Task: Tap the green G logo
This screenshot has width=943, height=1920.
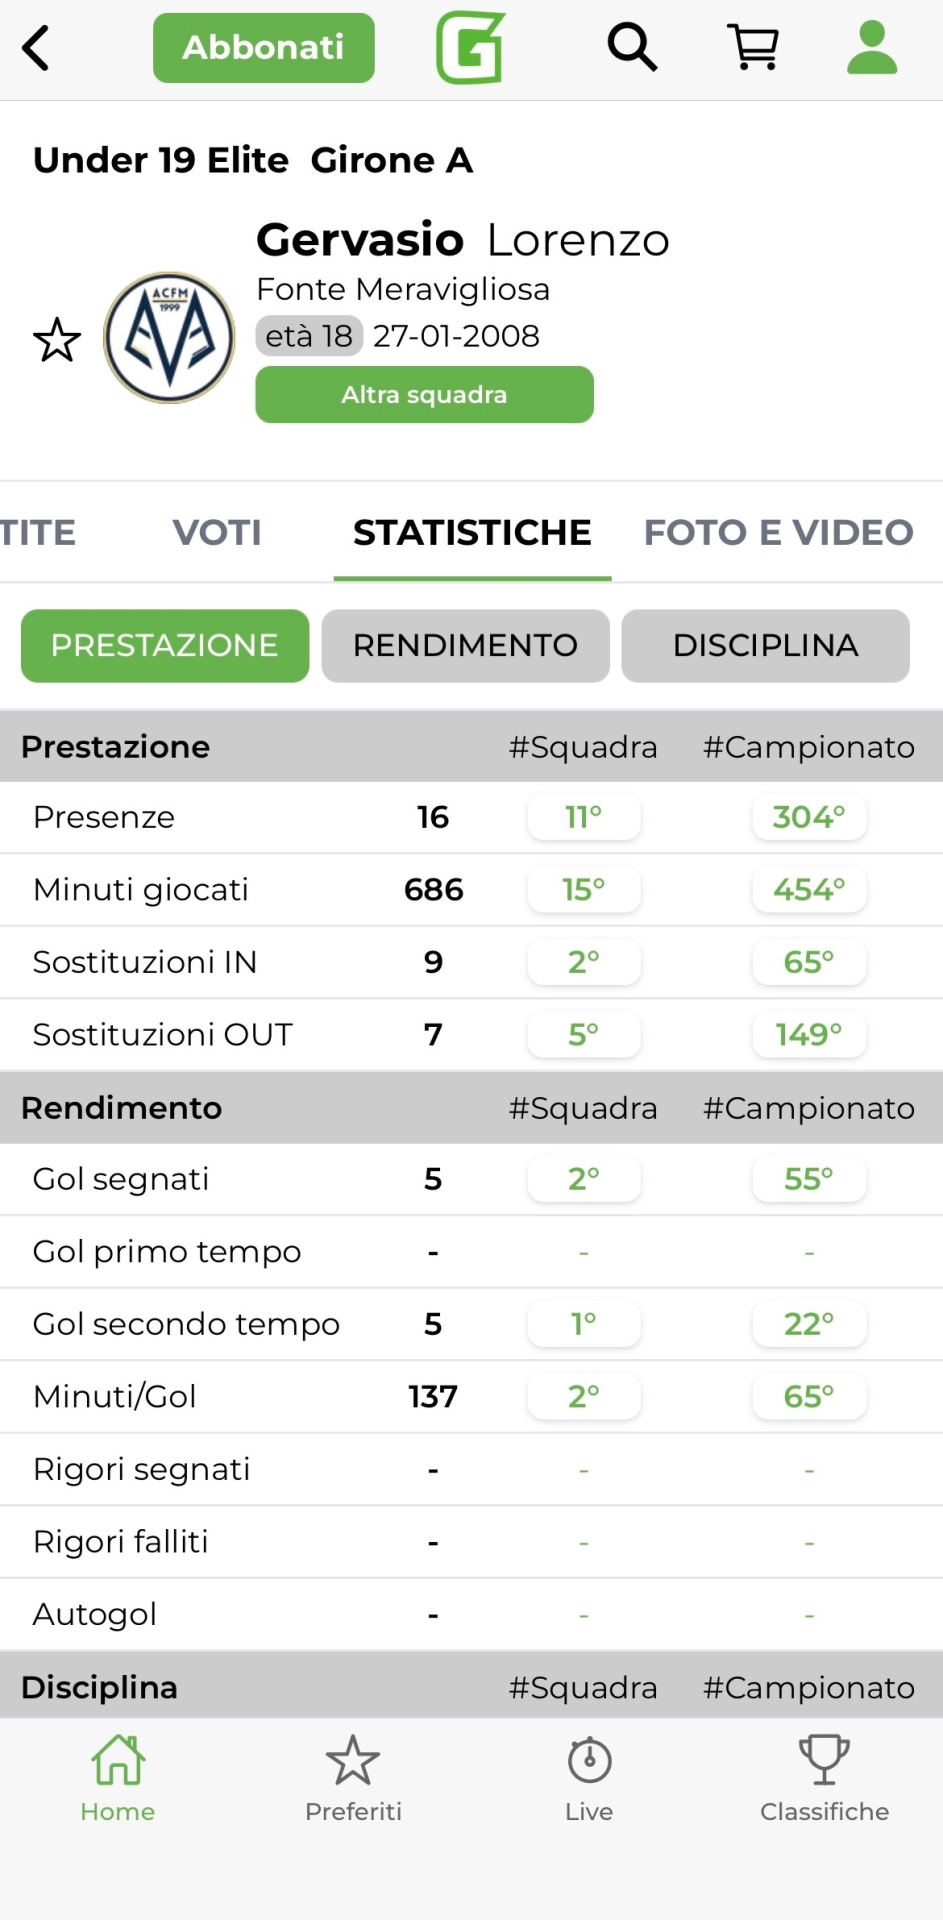Action: 470,47
